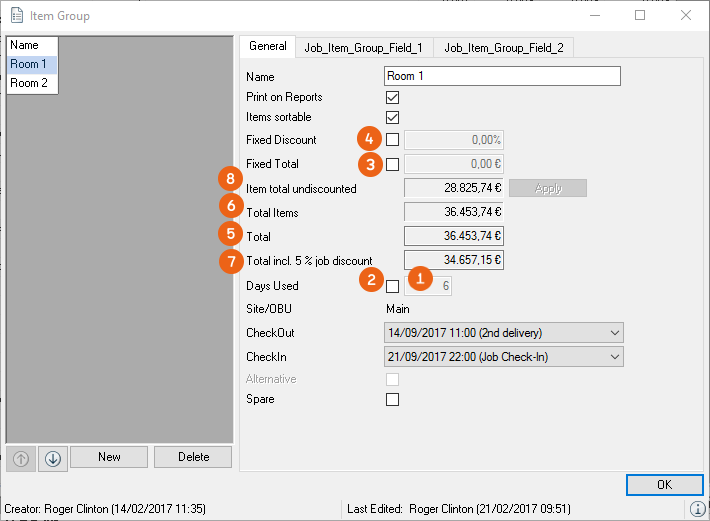Uncheck the Items sortable checkbox
This screenshot has height=521, width=710.
(x=392, y=117)
